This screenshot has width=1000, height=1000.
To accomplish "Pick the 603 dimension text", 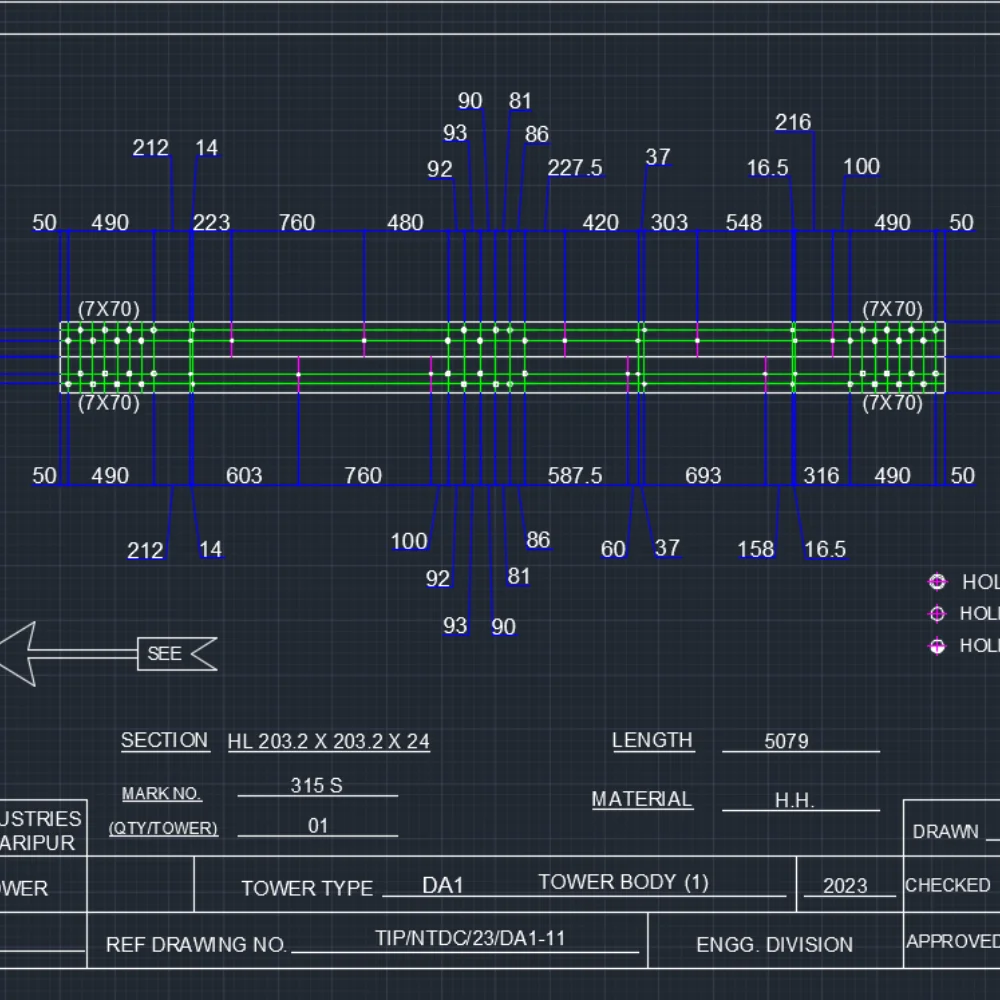I will [x=244, y=476].
